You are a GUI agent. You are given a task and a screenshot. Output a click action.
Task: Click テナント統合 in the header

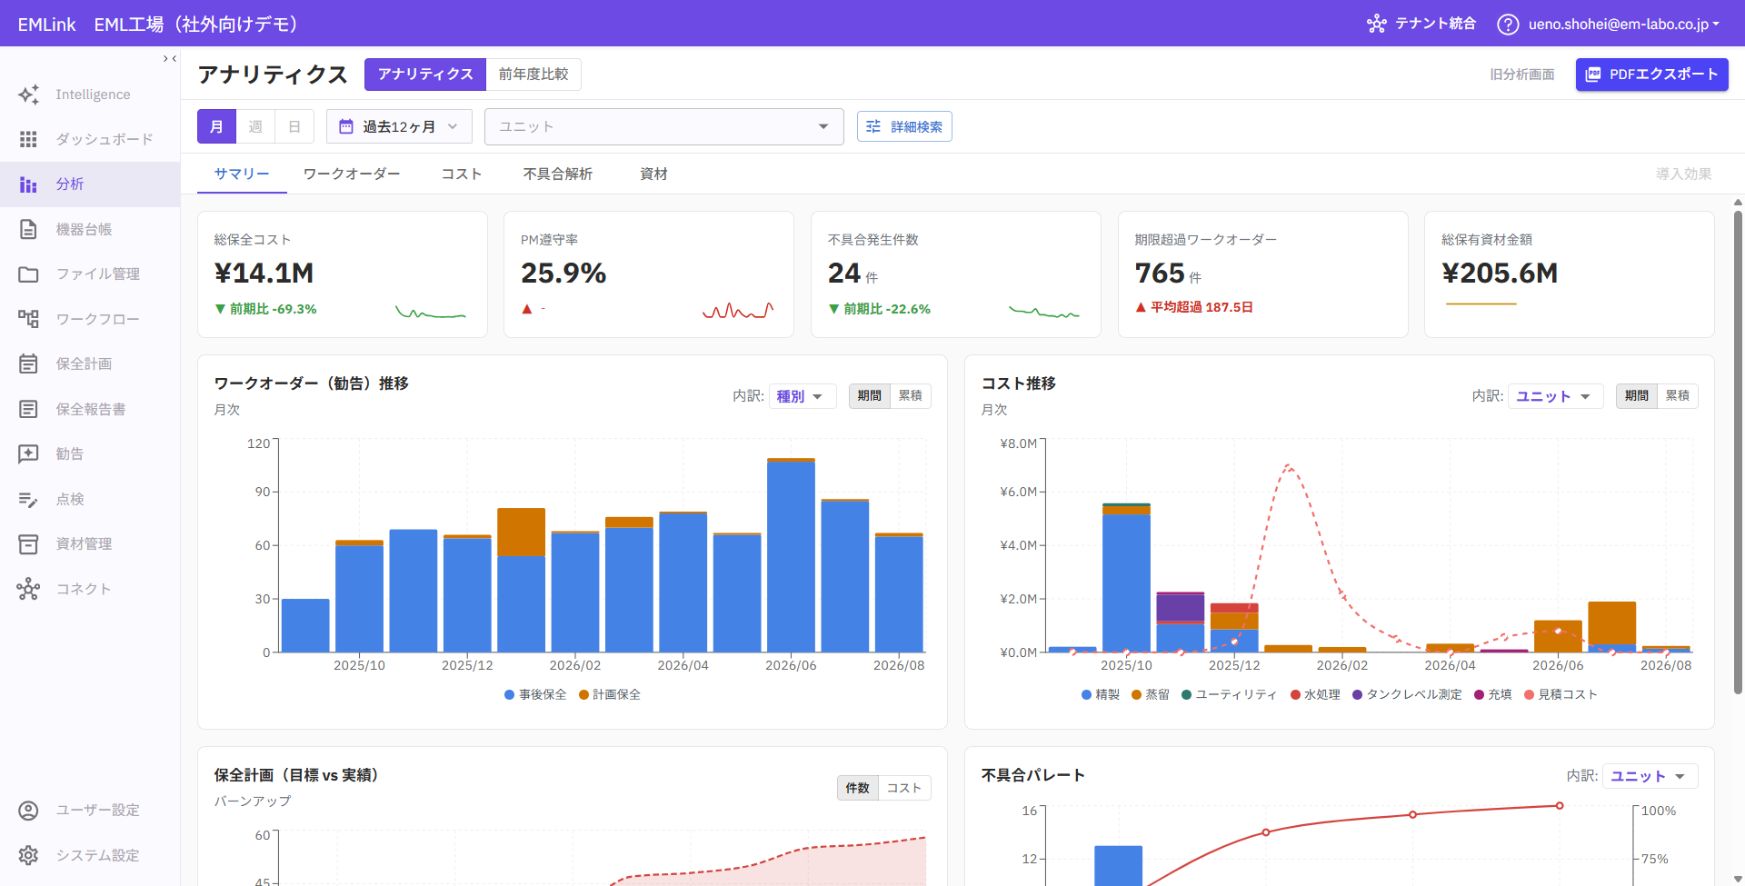(x=1421, y=24)
